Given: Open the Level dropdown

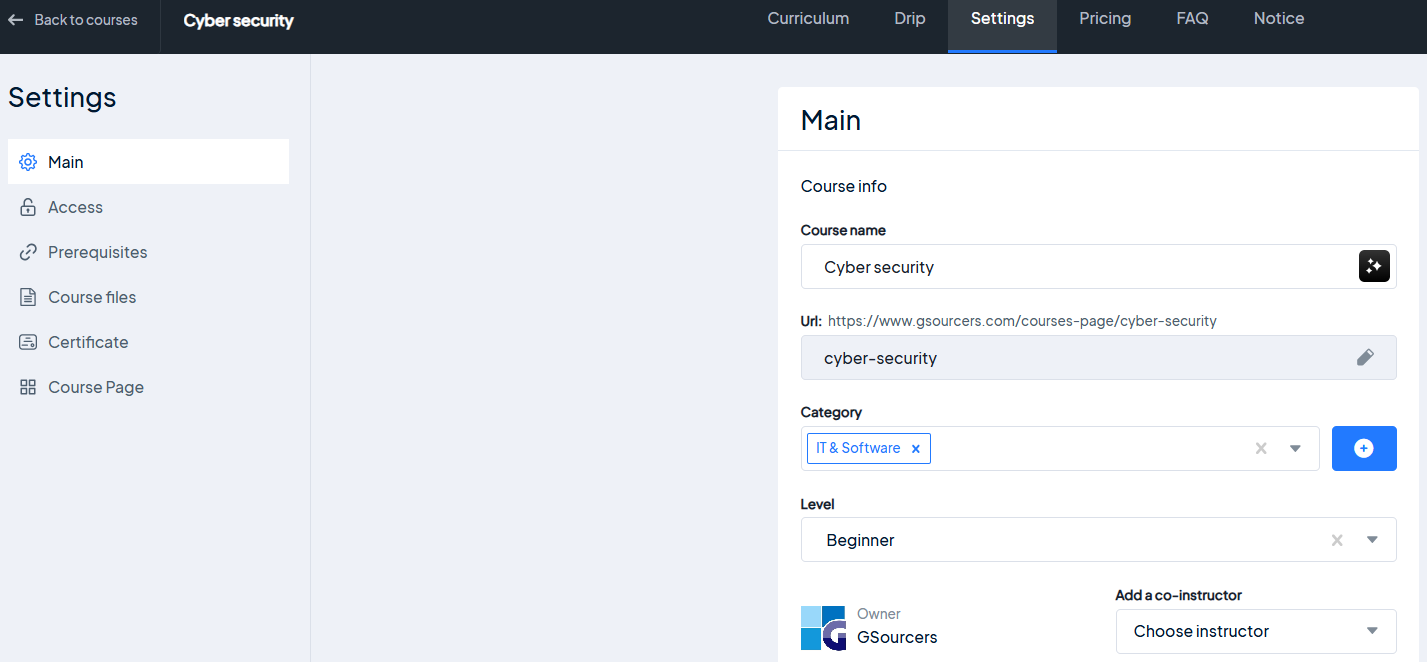Looking at the screenshot, I should point(1372,540).
